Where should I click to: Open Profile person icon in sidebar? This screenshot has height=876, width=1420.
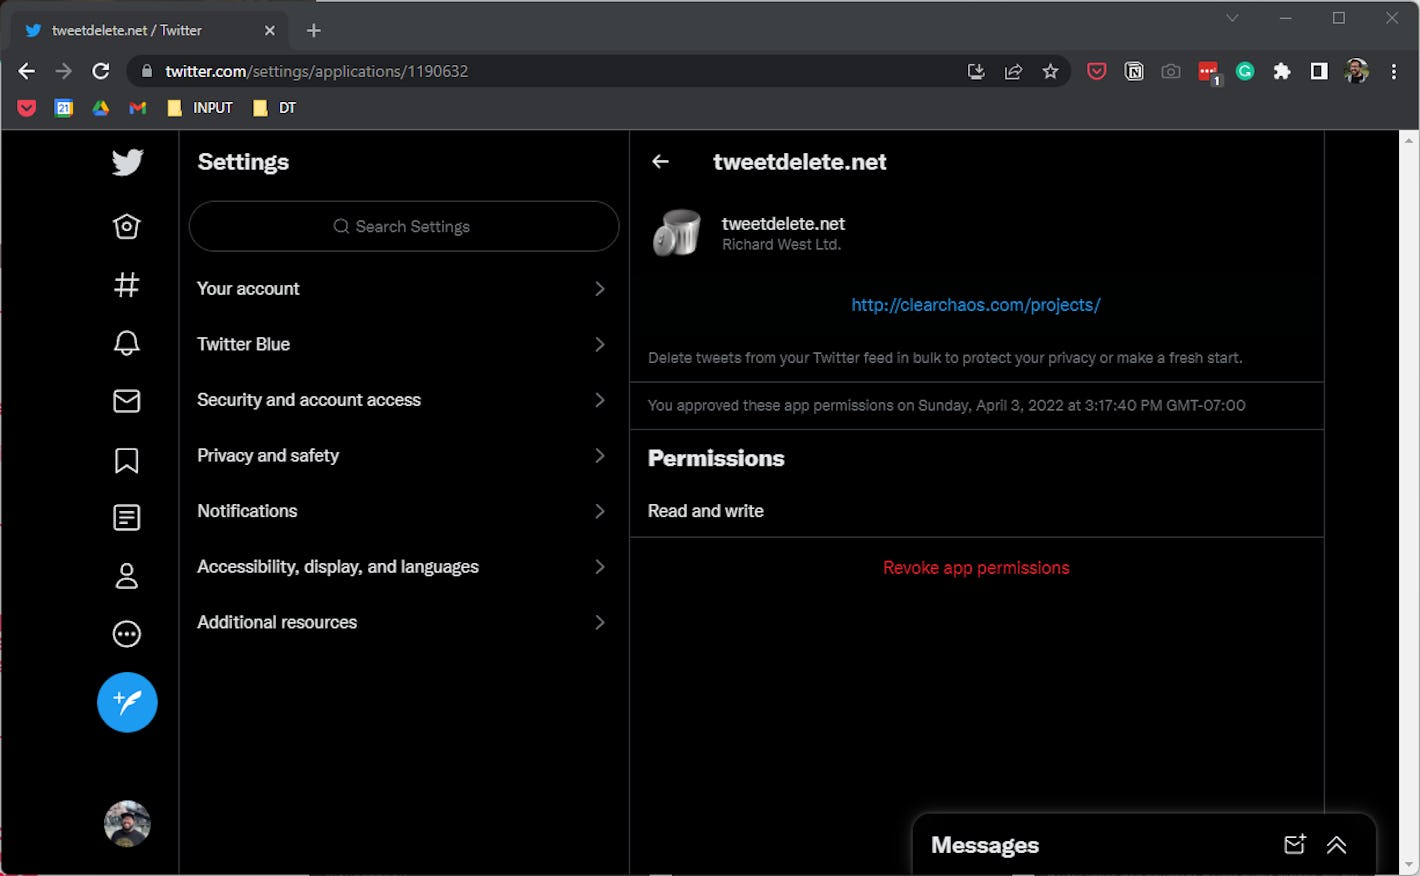[127, 576]
